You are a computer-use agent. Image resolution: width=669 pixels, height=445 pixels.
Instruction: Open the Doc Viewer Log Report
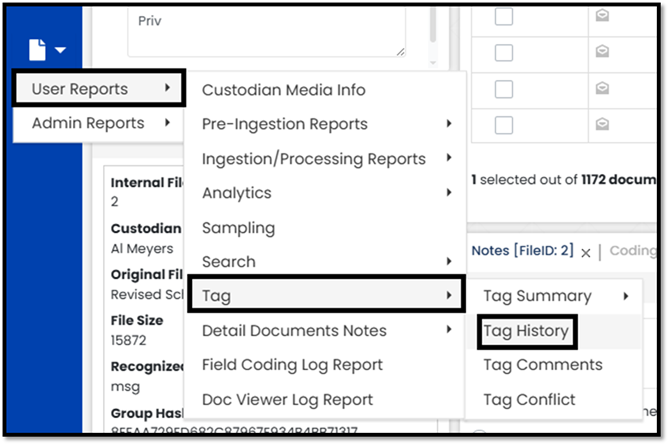click(x=287, y=400)
